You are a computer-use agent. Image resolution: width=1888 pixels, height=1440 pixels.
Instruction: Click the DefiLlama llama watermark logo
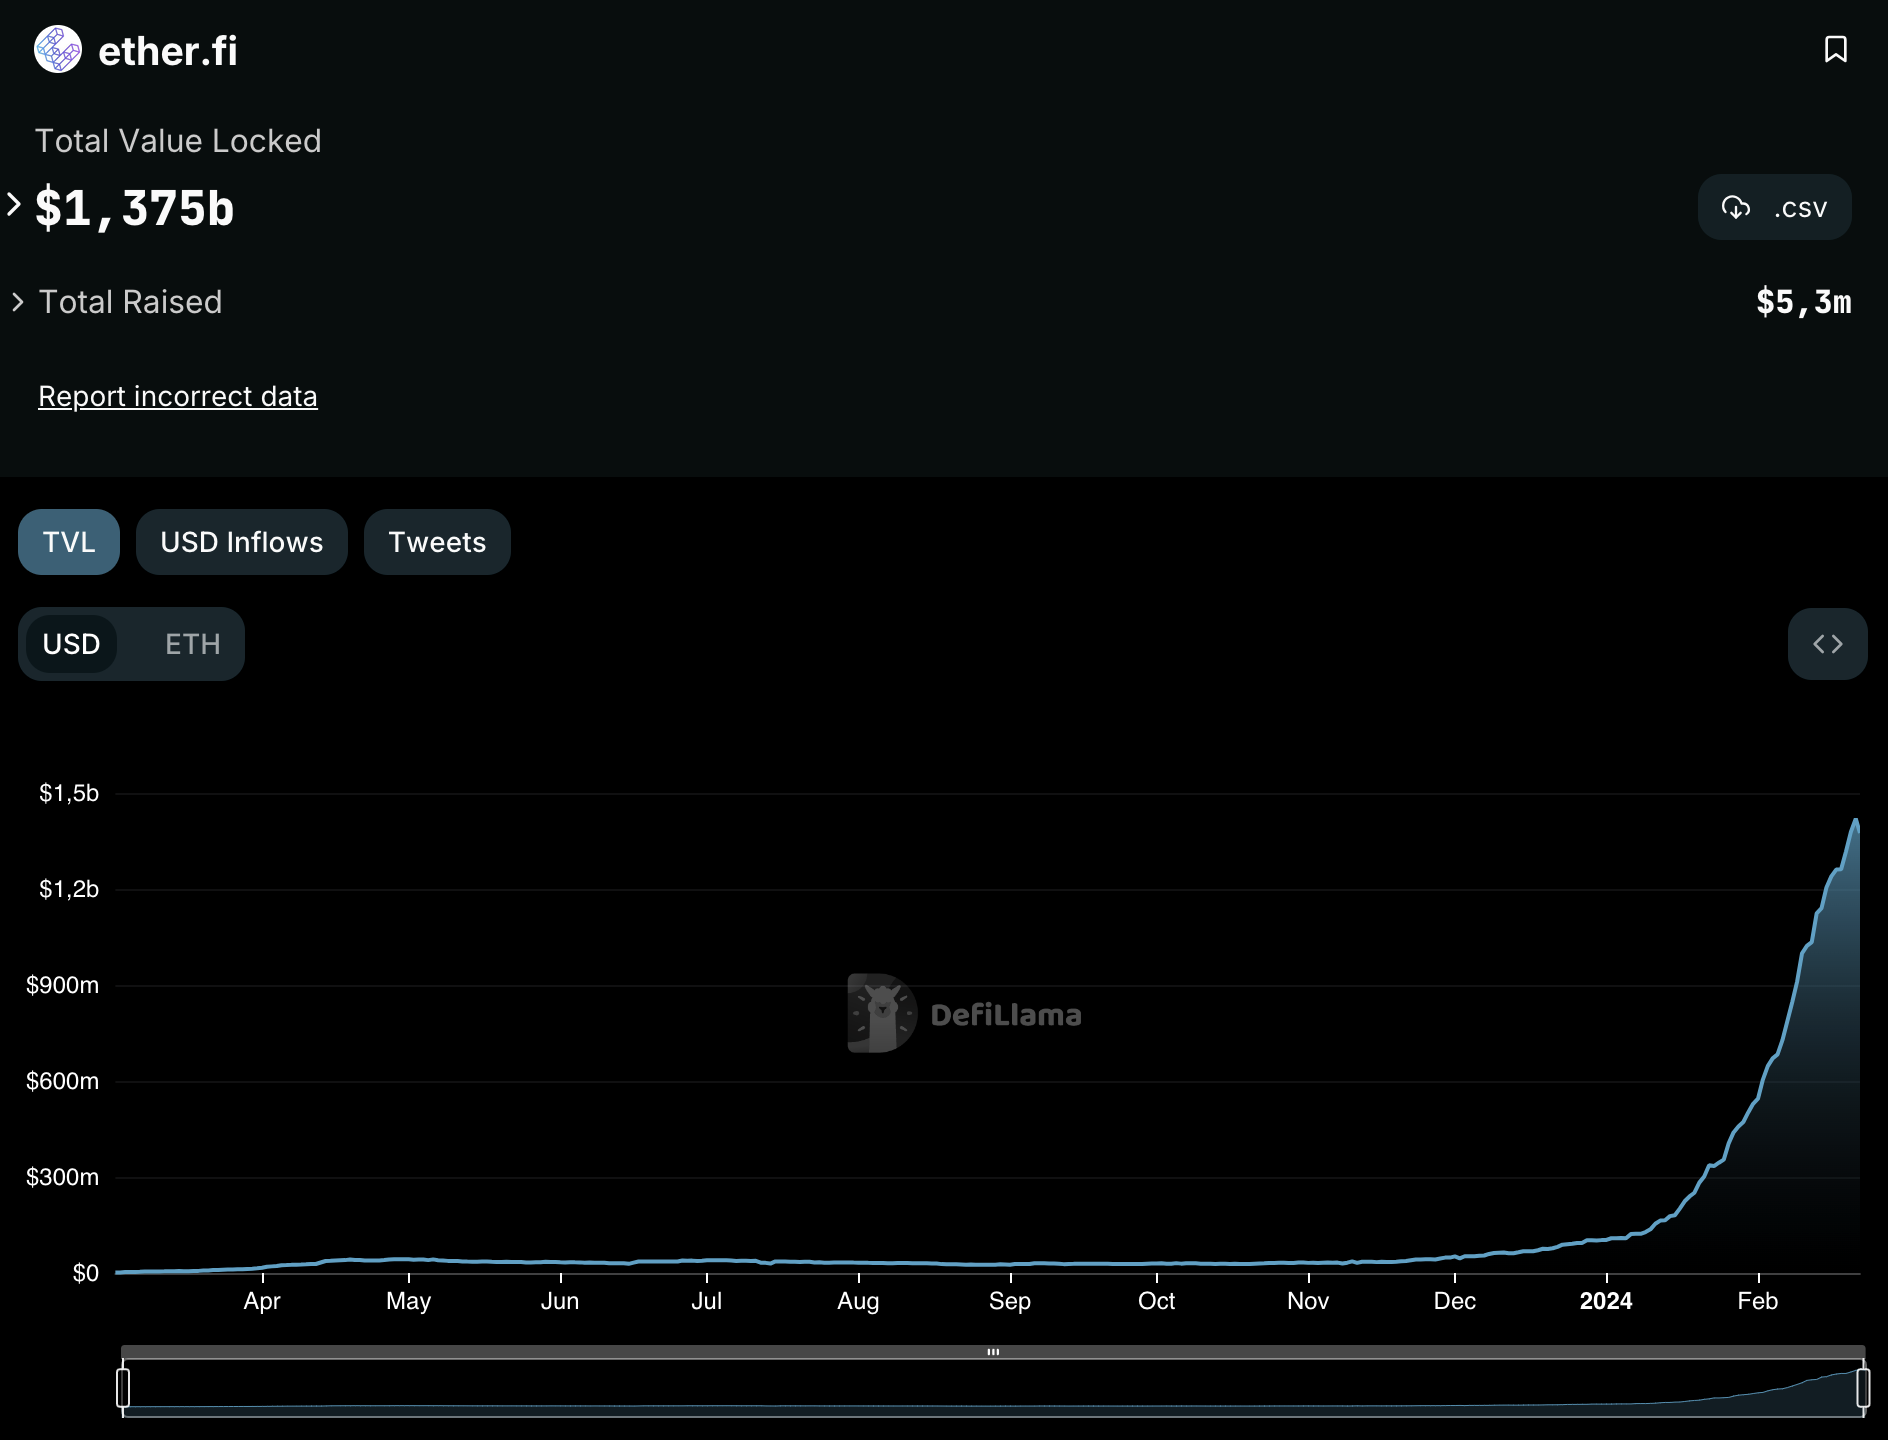click(x=881, y=1013)
